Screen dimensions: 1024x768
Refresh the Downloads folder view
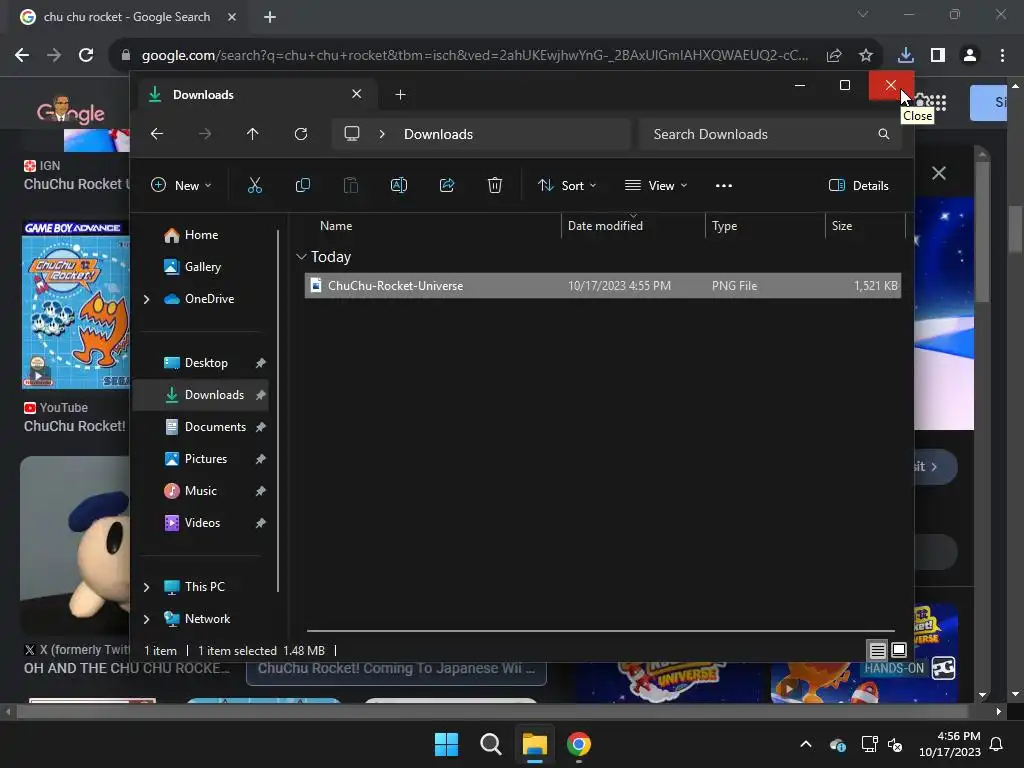300,134
